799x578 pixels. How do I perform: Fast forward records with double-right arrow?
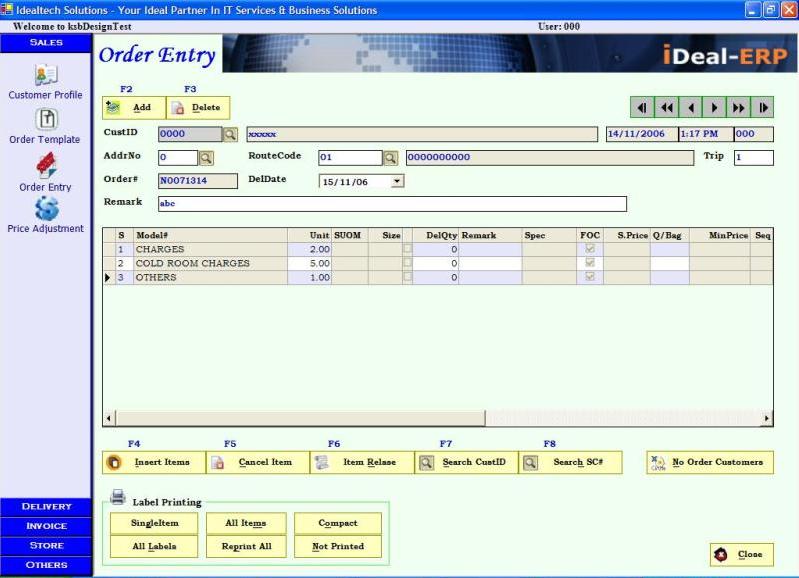pyautogui.click(x=738, y=108)
